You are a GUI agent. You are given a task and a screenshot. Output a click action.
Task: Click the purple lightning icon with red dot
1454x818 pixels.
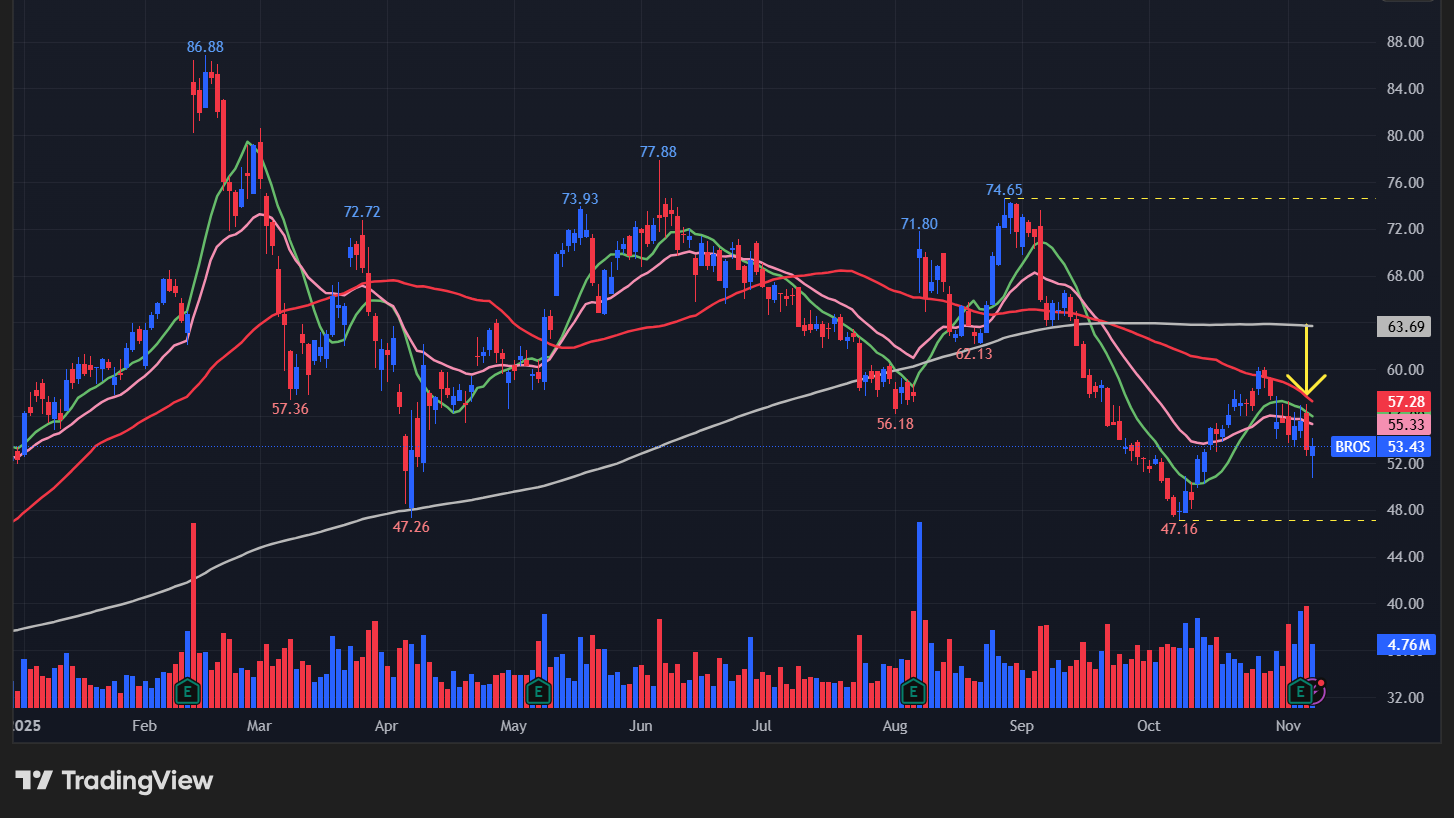coord(1317,690)
